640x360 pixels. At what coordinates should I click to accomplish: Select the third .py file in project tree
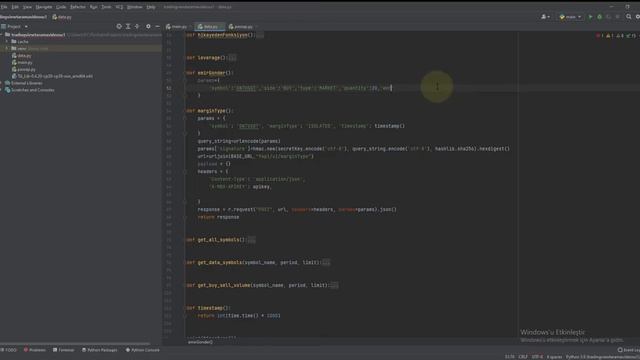(23, 69)
